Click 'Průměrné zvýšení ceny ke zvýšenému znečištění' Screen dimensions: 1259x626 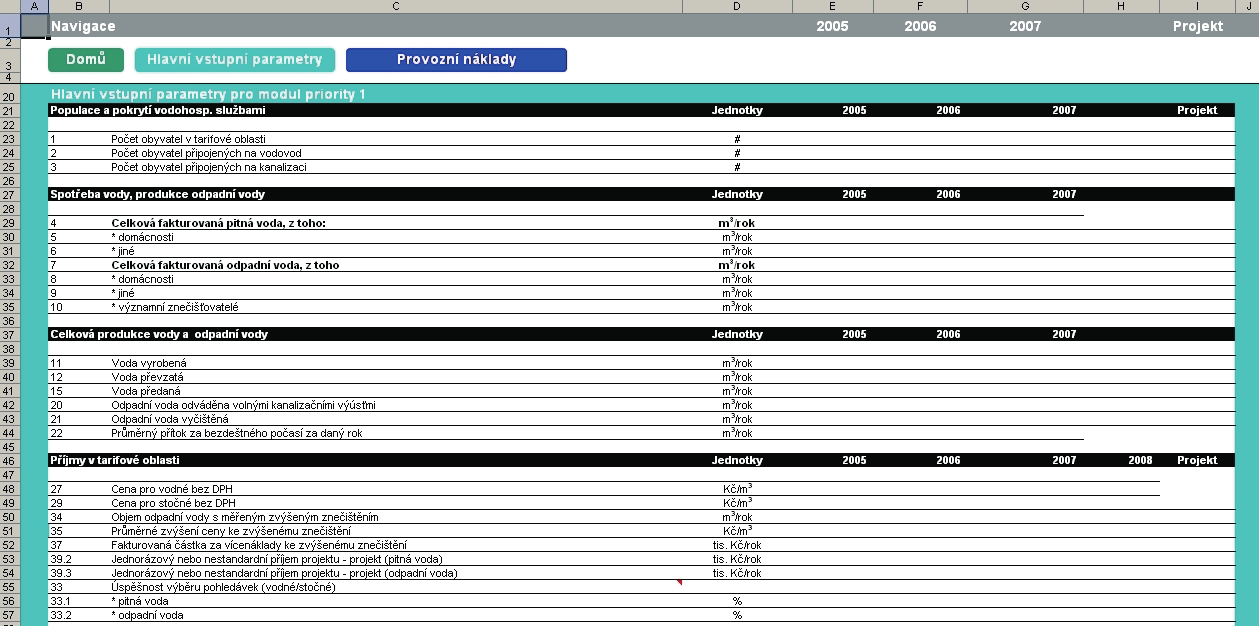click(231, 531)
